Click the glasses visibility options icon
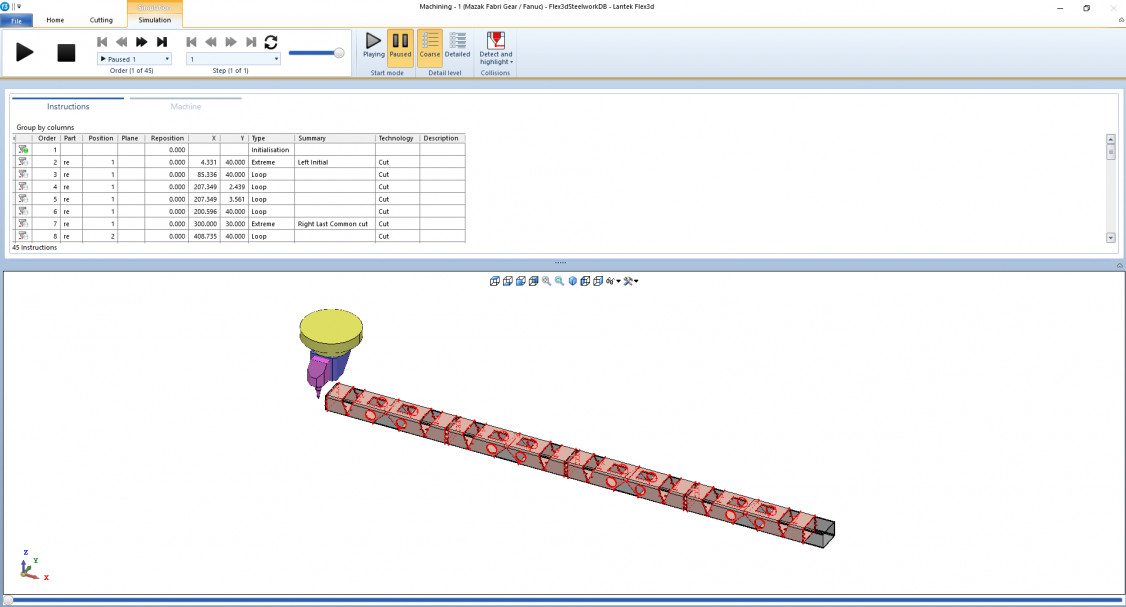Viewport: 1126px width, 607px height. tap(611, 281)
